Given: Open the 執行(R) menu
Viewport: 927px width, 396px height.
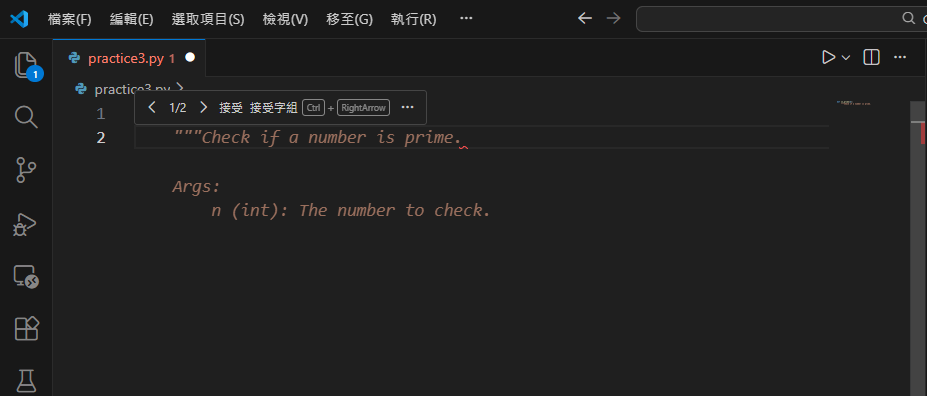Looking at the screenshot, I should pos(413,20).
